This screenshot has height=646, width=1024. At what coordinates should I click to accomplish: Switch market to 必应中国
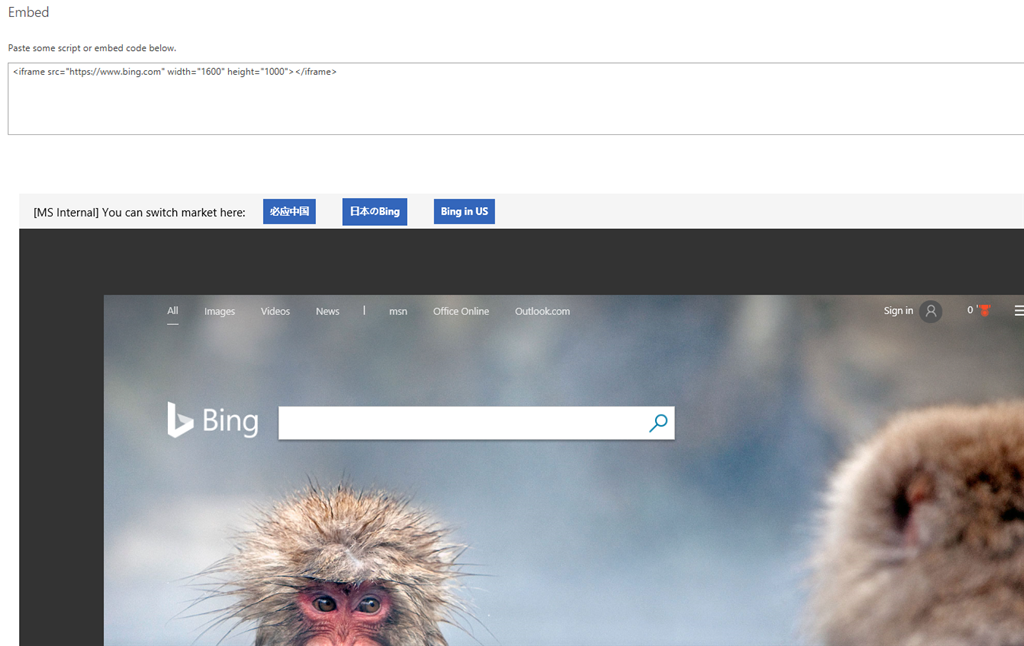(289, 212)
